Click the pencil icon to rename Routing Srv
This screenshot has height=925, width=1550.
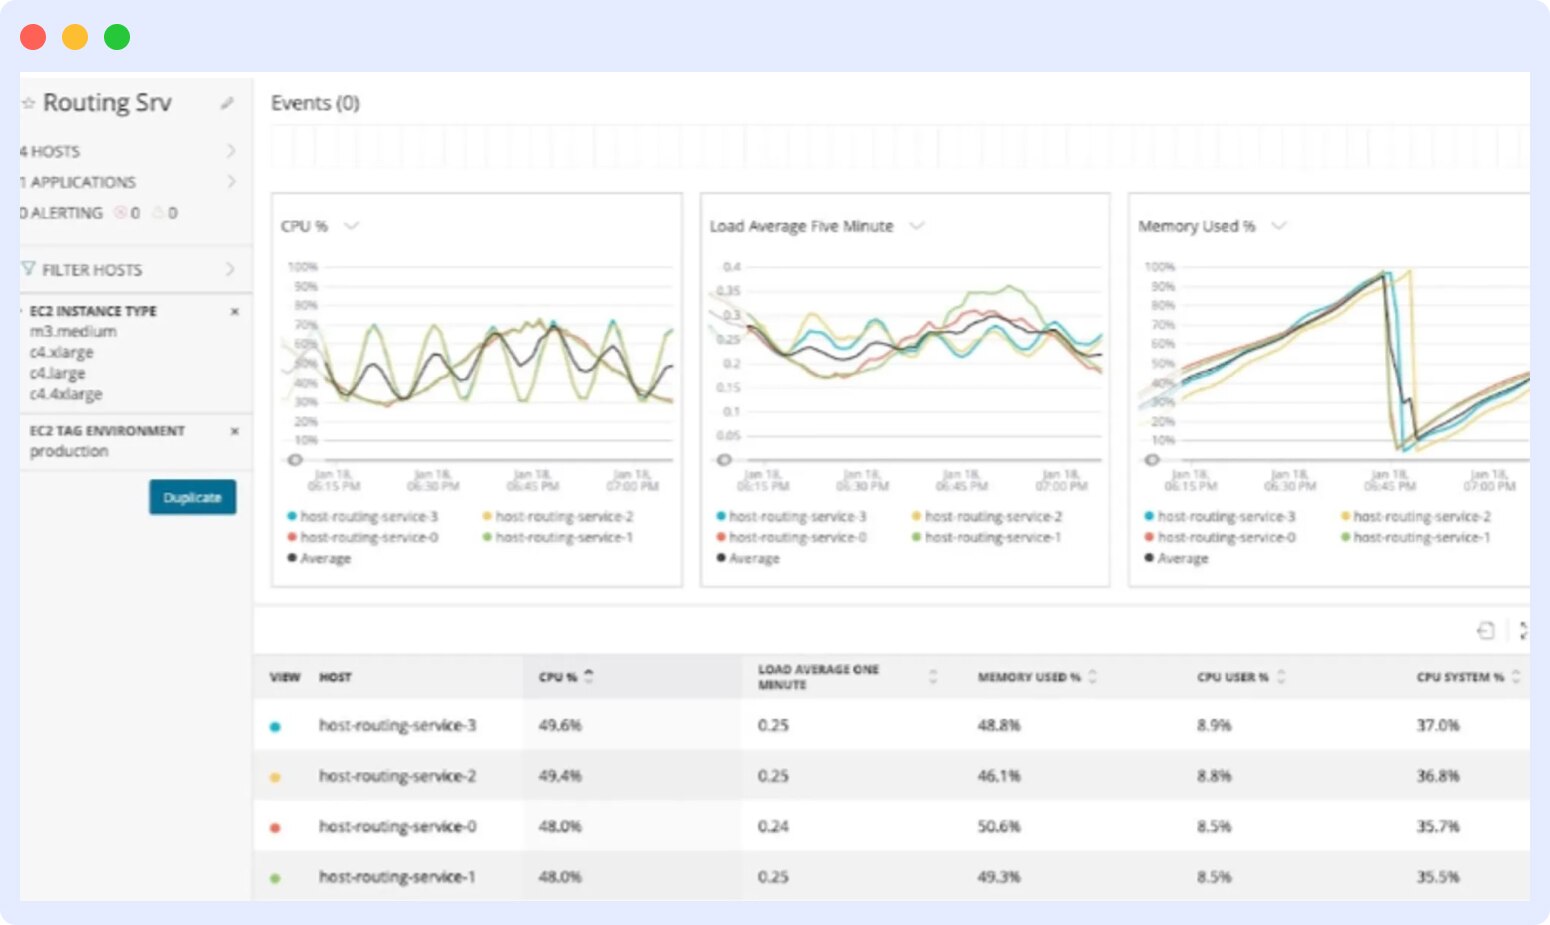tap(228, 102)
